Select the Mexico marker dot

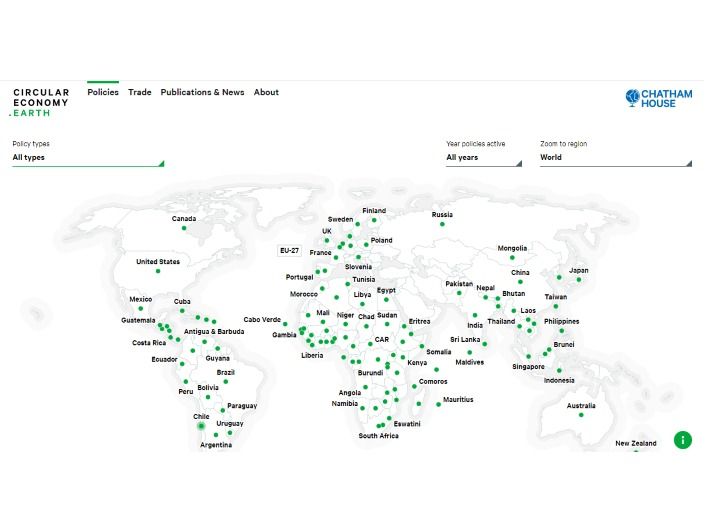pyautogui.click(x=142, y=311)
